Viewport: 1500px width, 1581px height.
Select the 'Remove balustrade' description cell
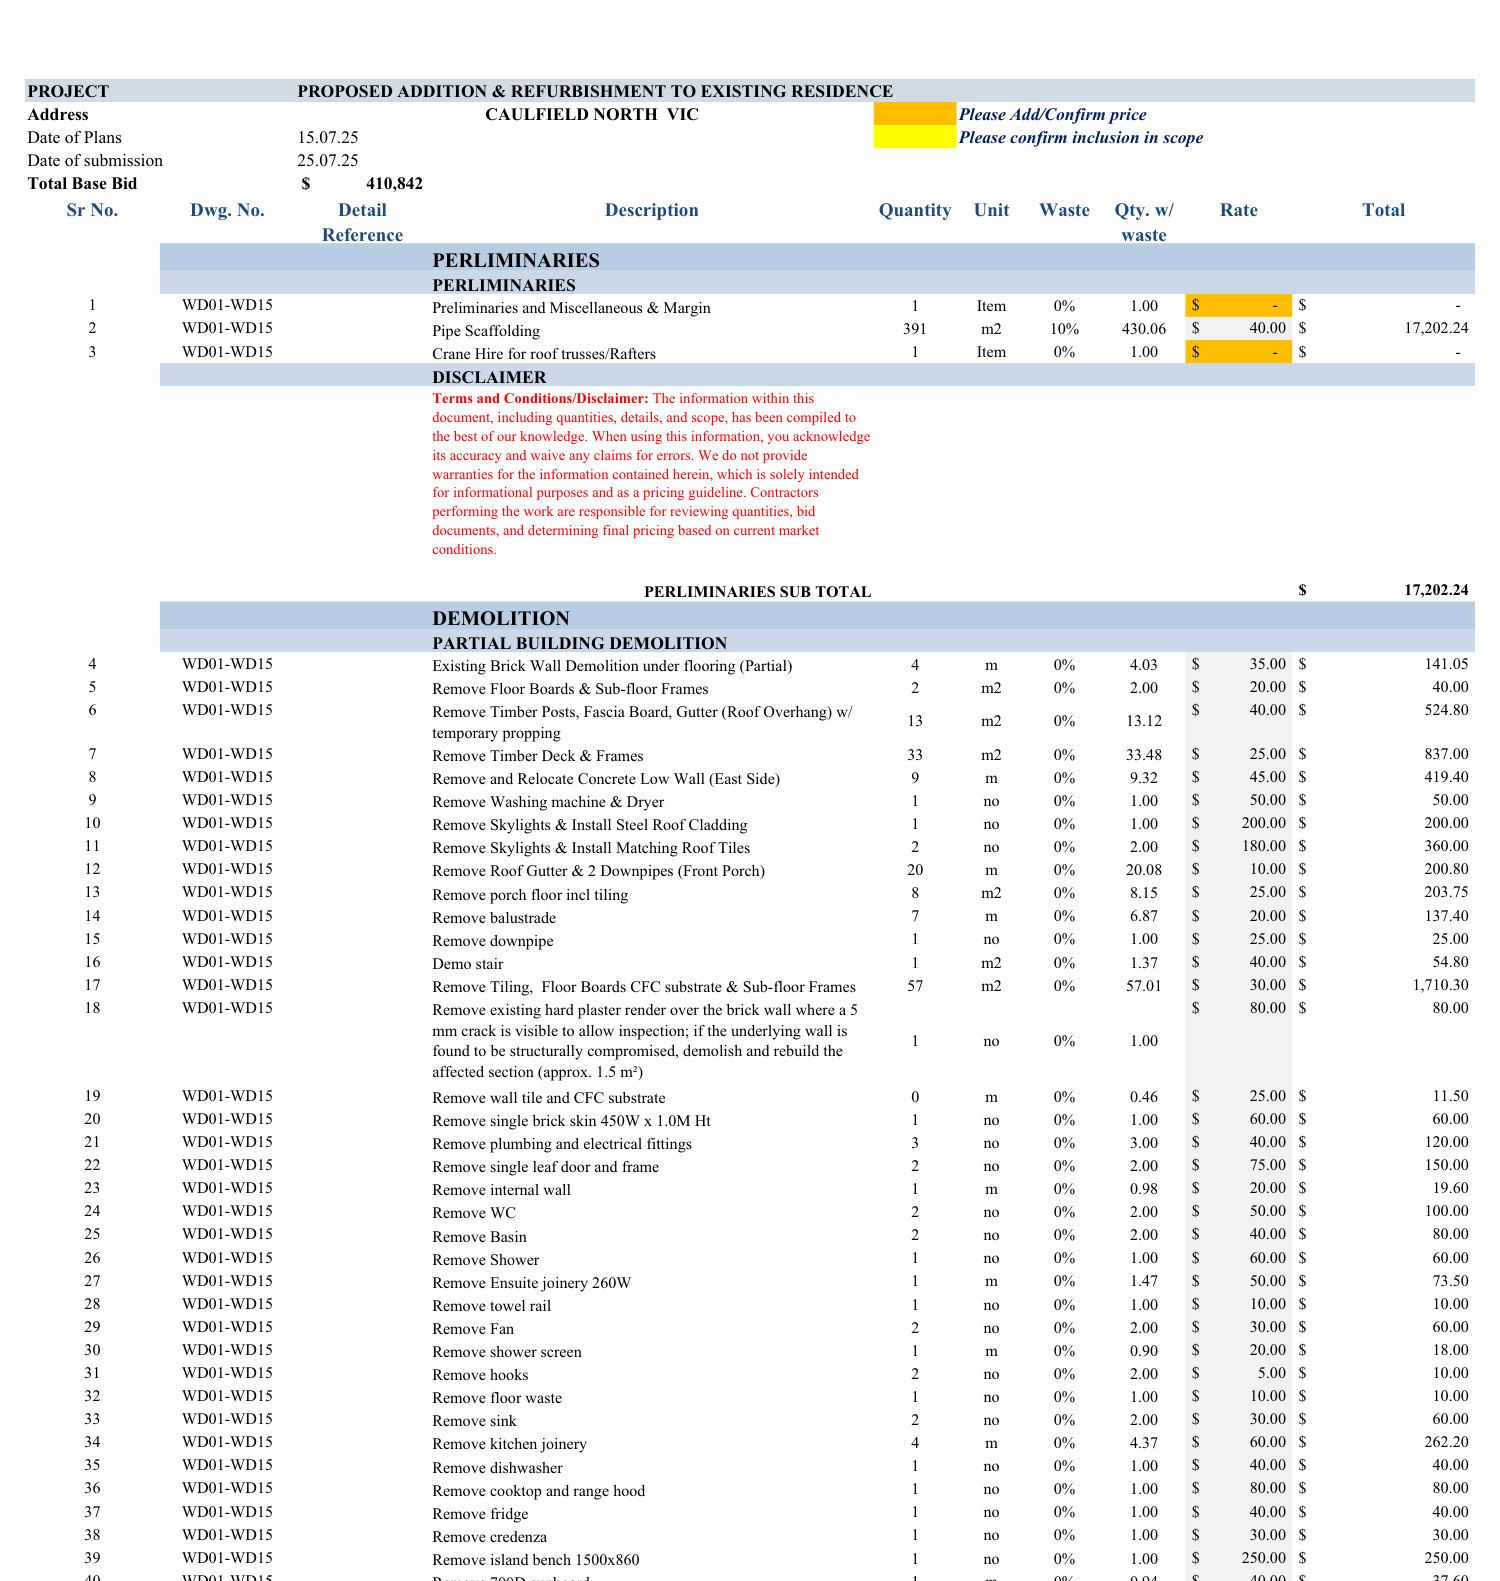[x=494, y=918]
